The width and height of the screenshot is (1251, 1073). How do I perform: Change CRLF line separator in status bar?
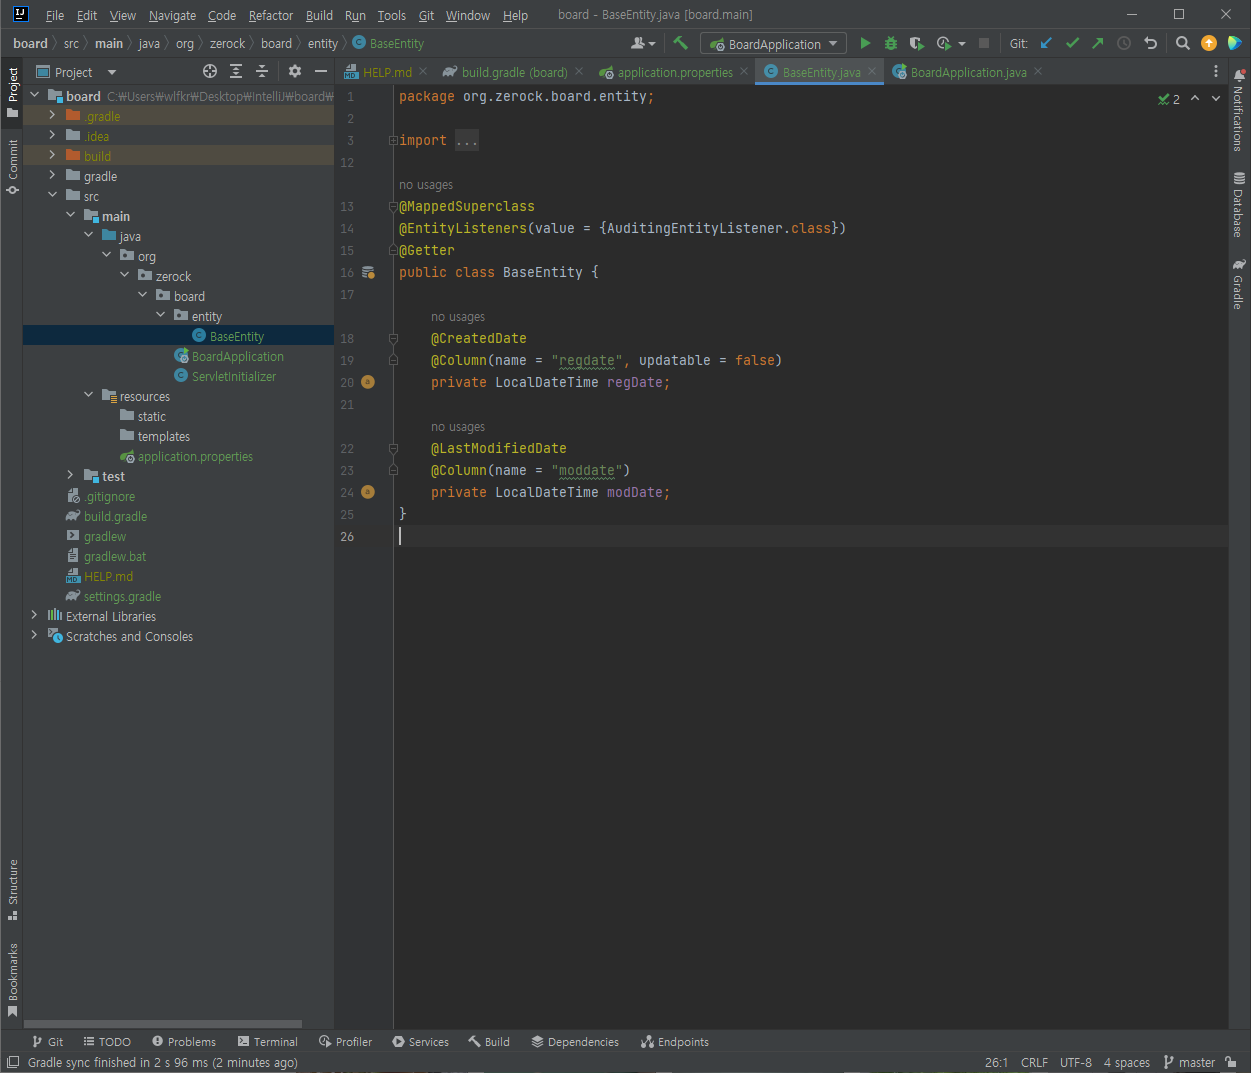point(1034,1062)
